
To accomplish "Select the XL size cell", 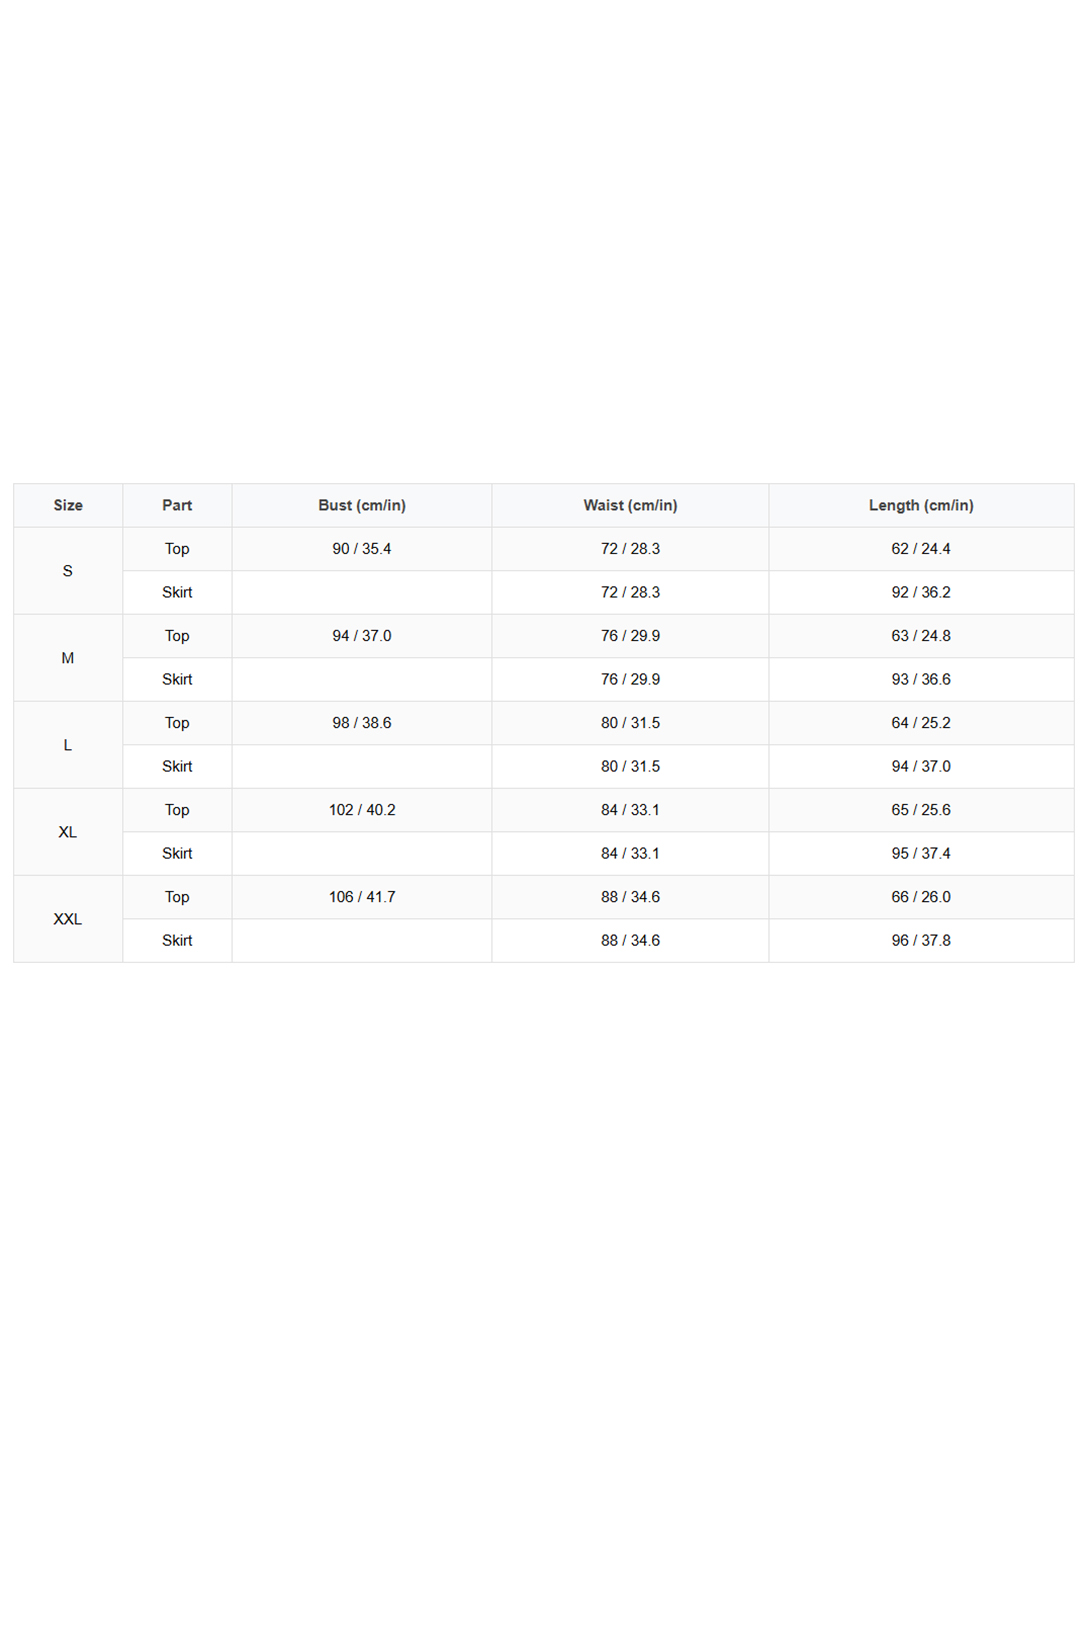I will click(x=68, y=832).
